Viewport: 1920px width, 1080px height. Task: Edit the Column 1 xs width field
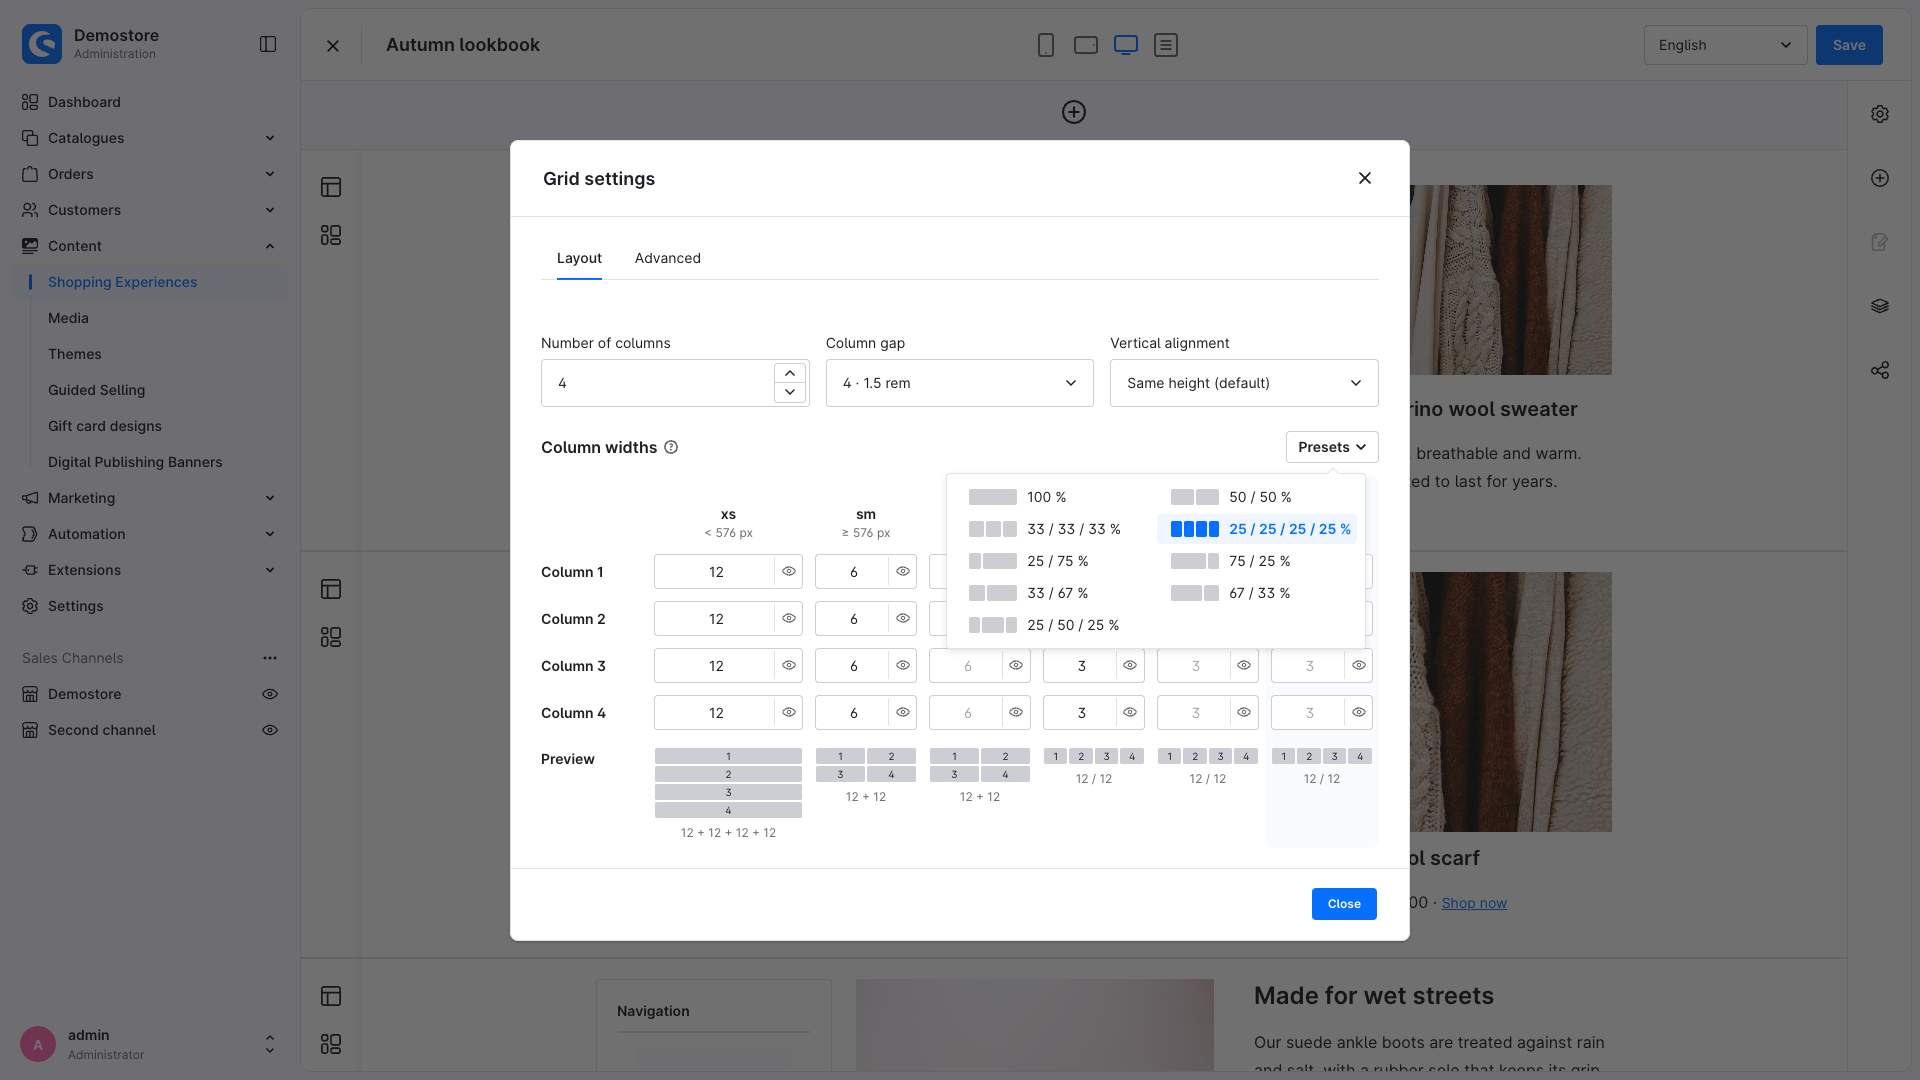pos(716,572)
